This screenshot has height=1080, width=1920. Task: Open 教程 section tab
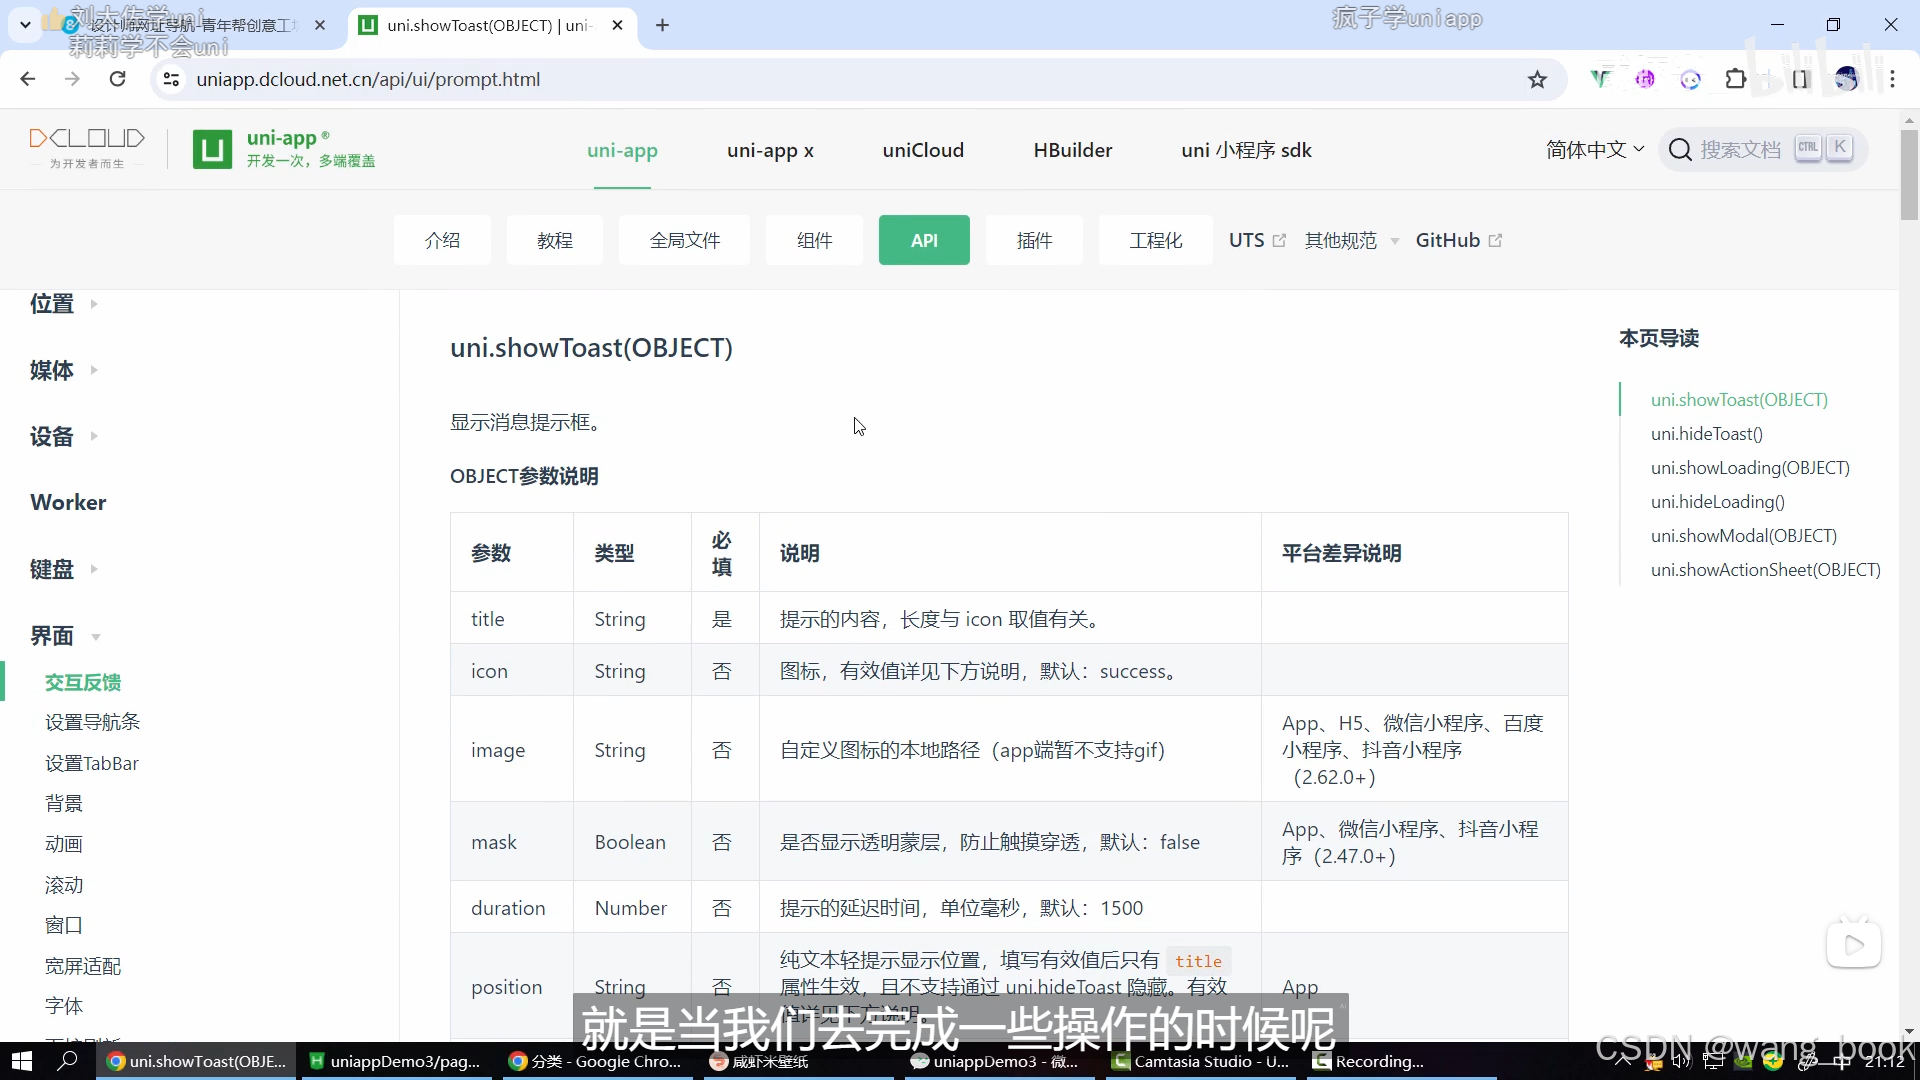click(x=555, y=240)
